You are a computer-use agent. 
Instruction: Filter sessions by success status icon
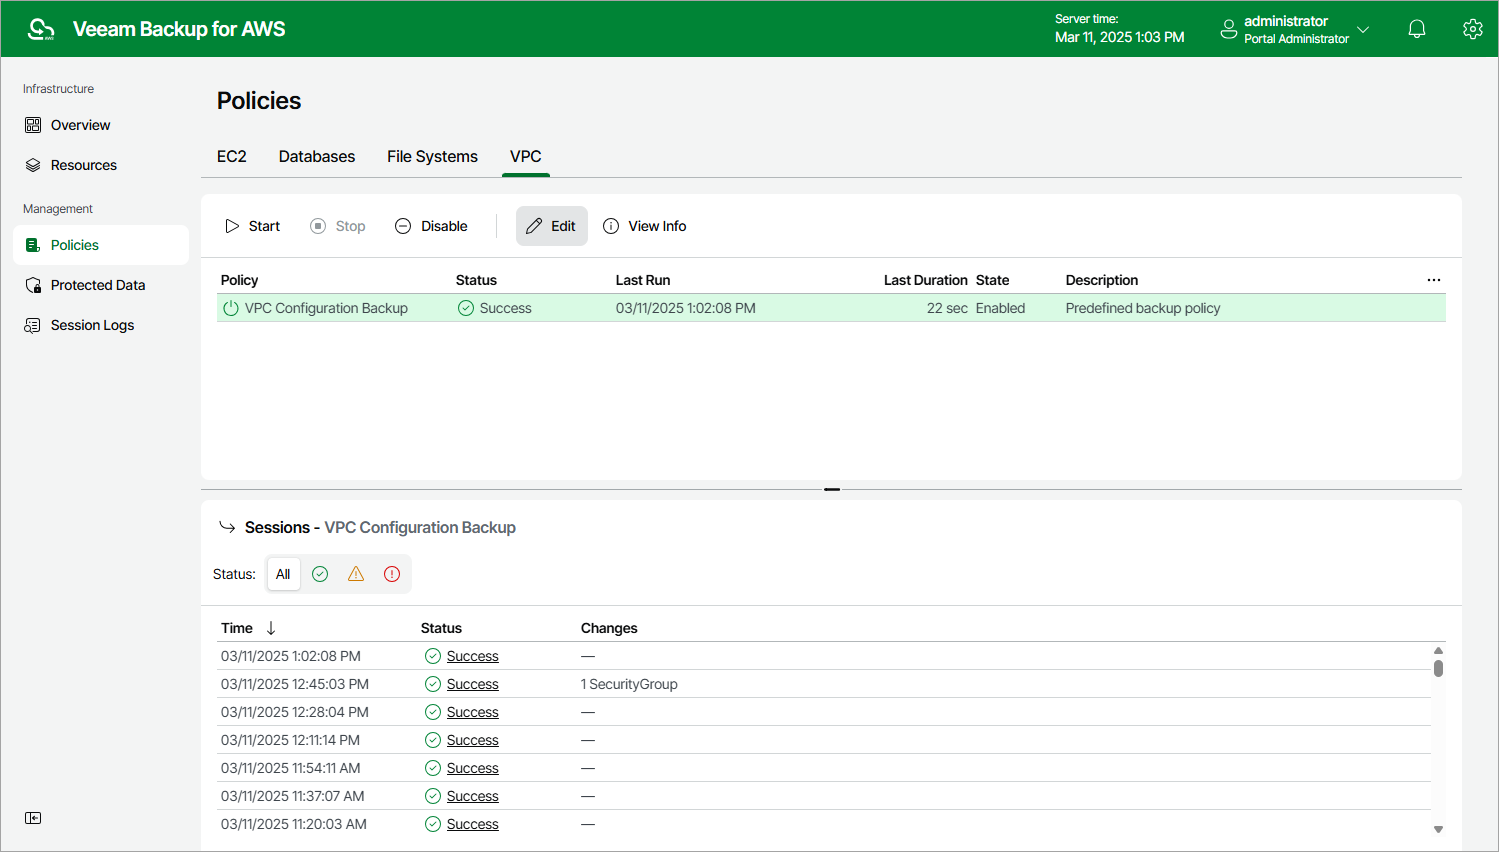320,574
